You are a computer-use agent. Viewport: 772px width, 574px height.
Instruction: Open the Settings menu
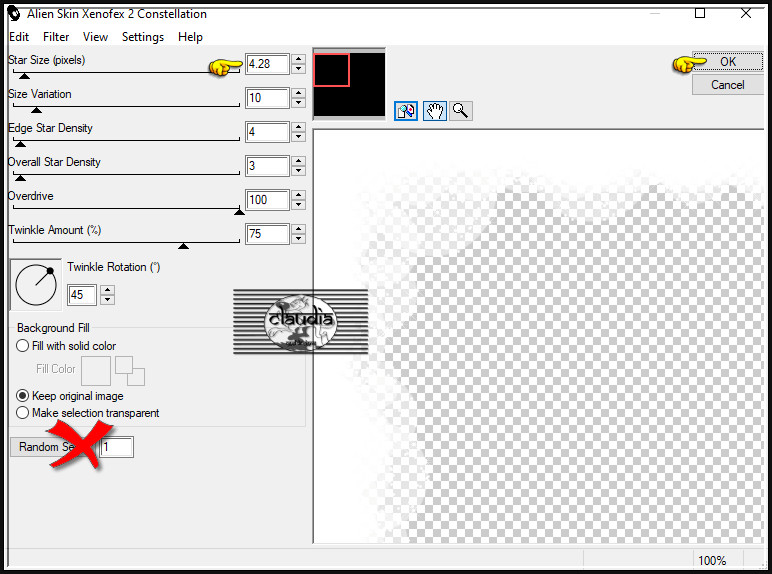coord(143,37)
